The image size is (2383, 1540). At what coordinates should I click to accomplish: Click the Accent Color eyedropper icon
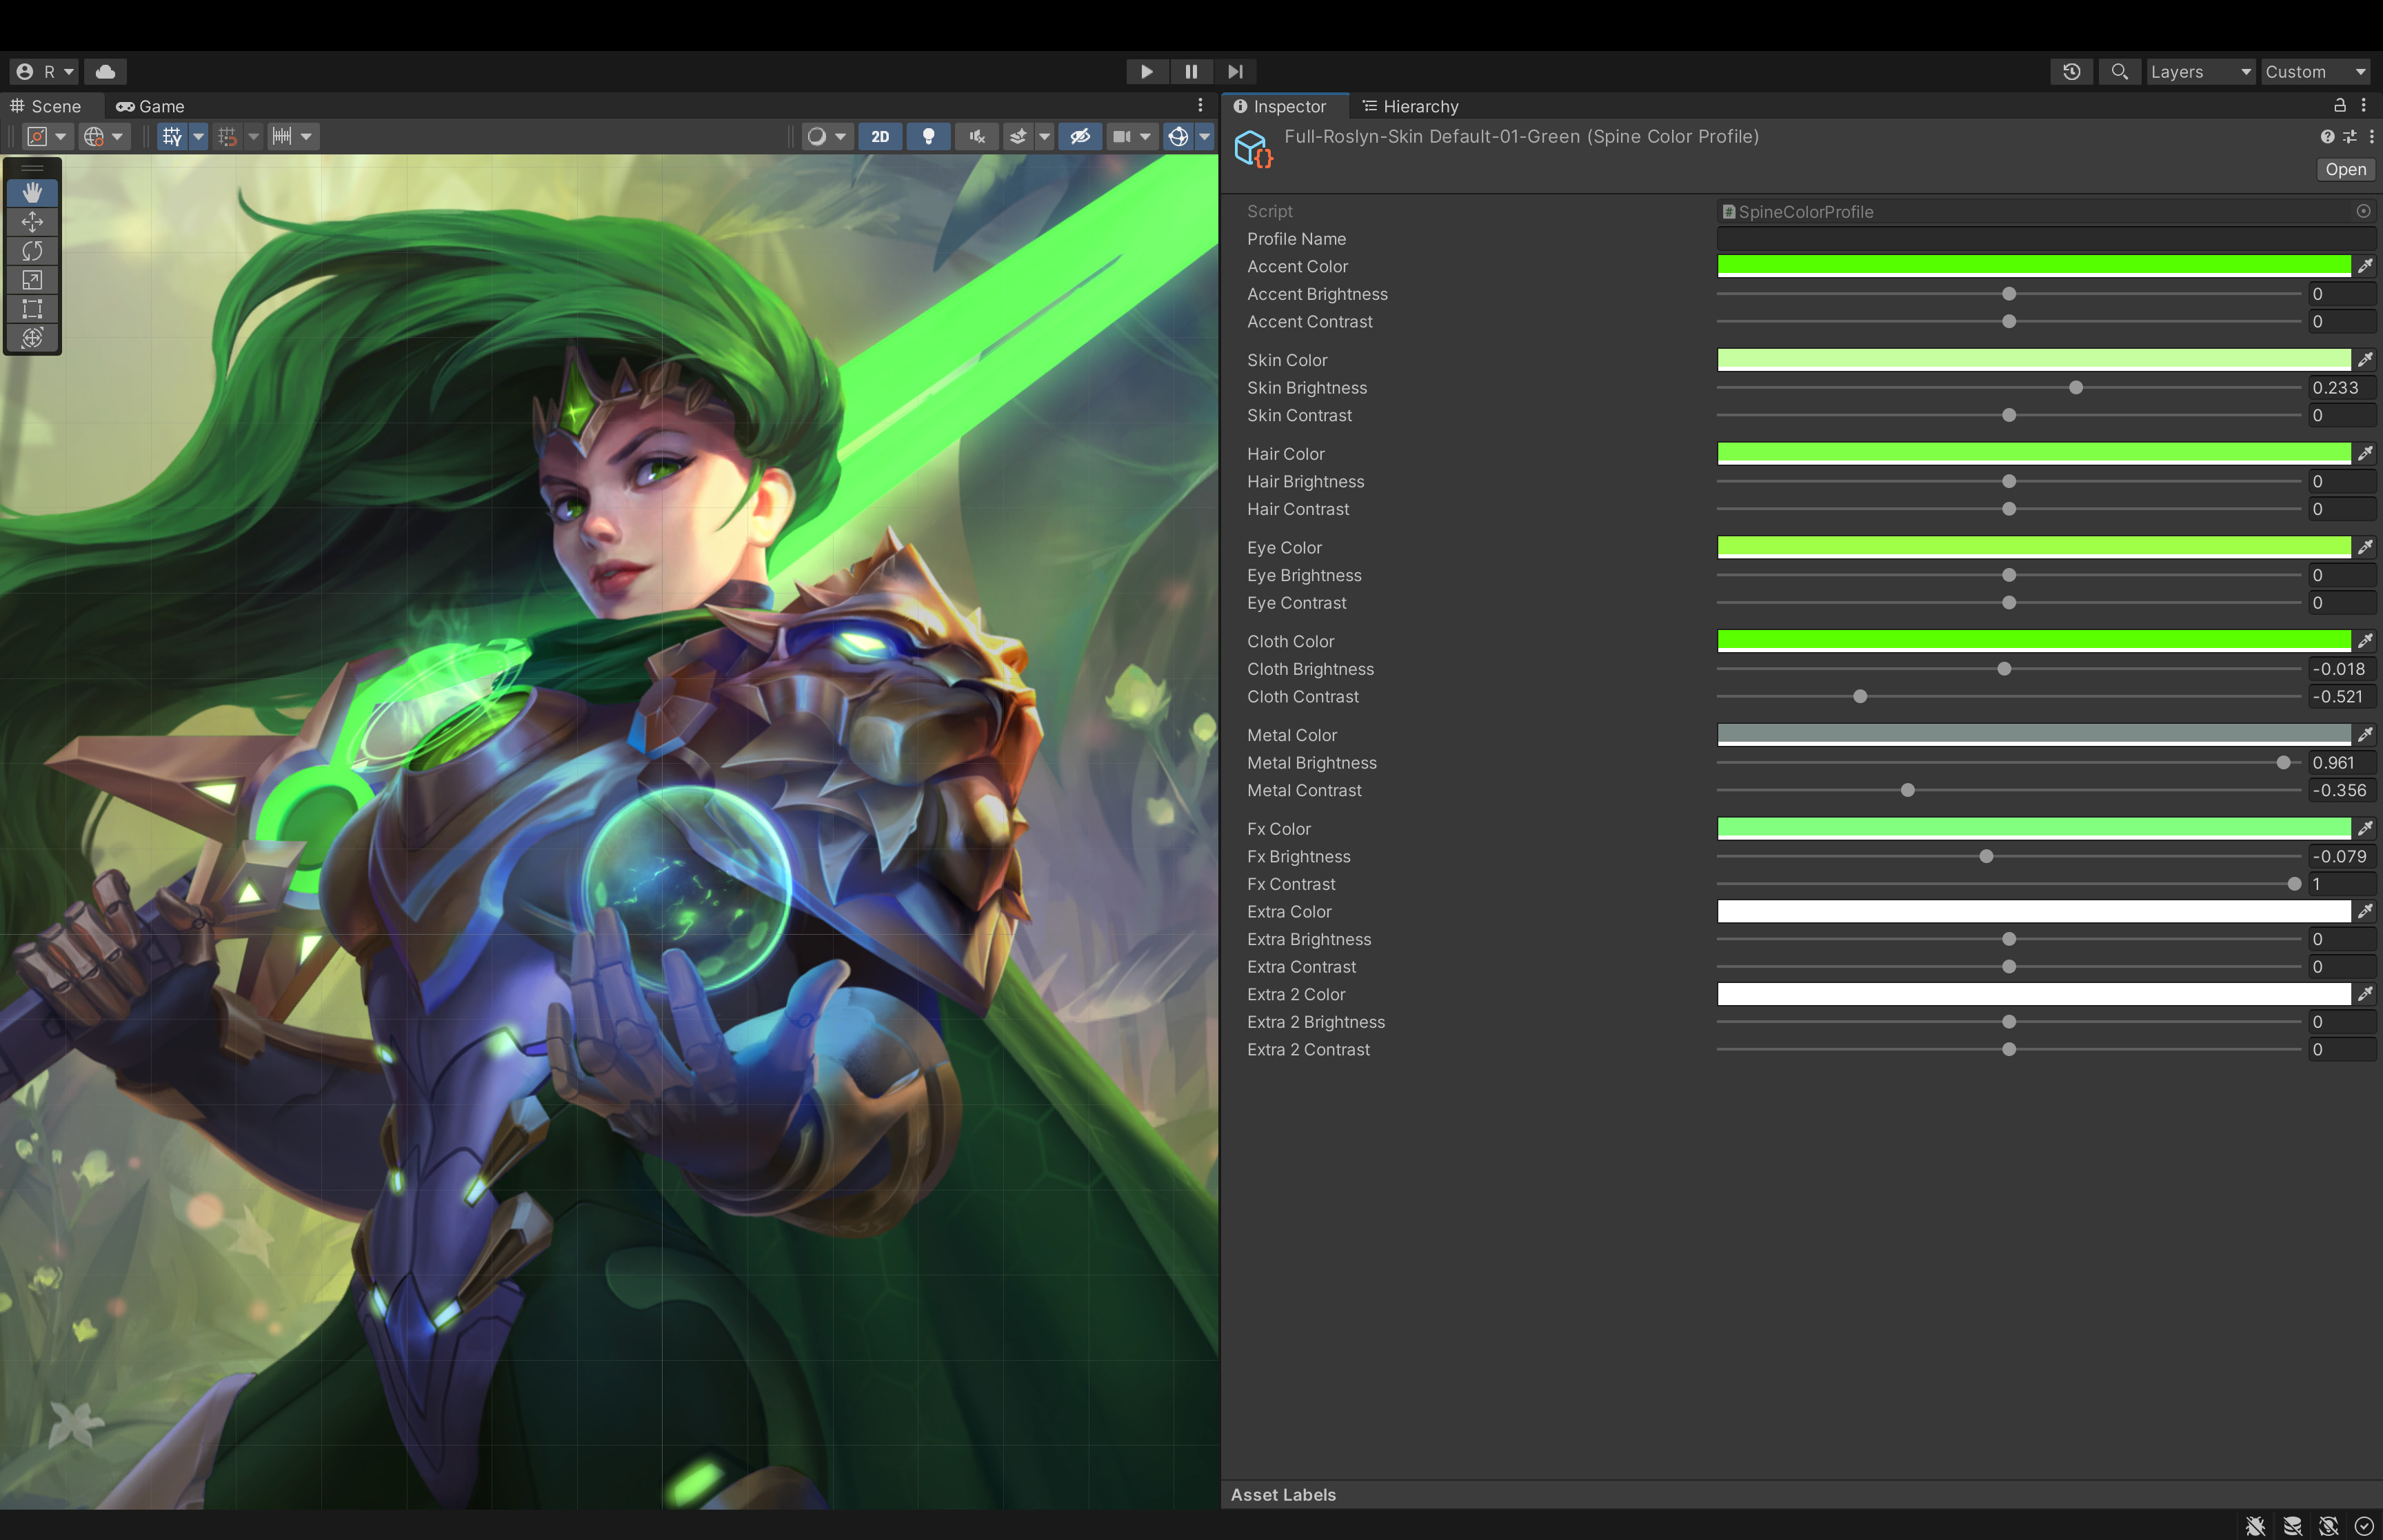[2365, 266]
